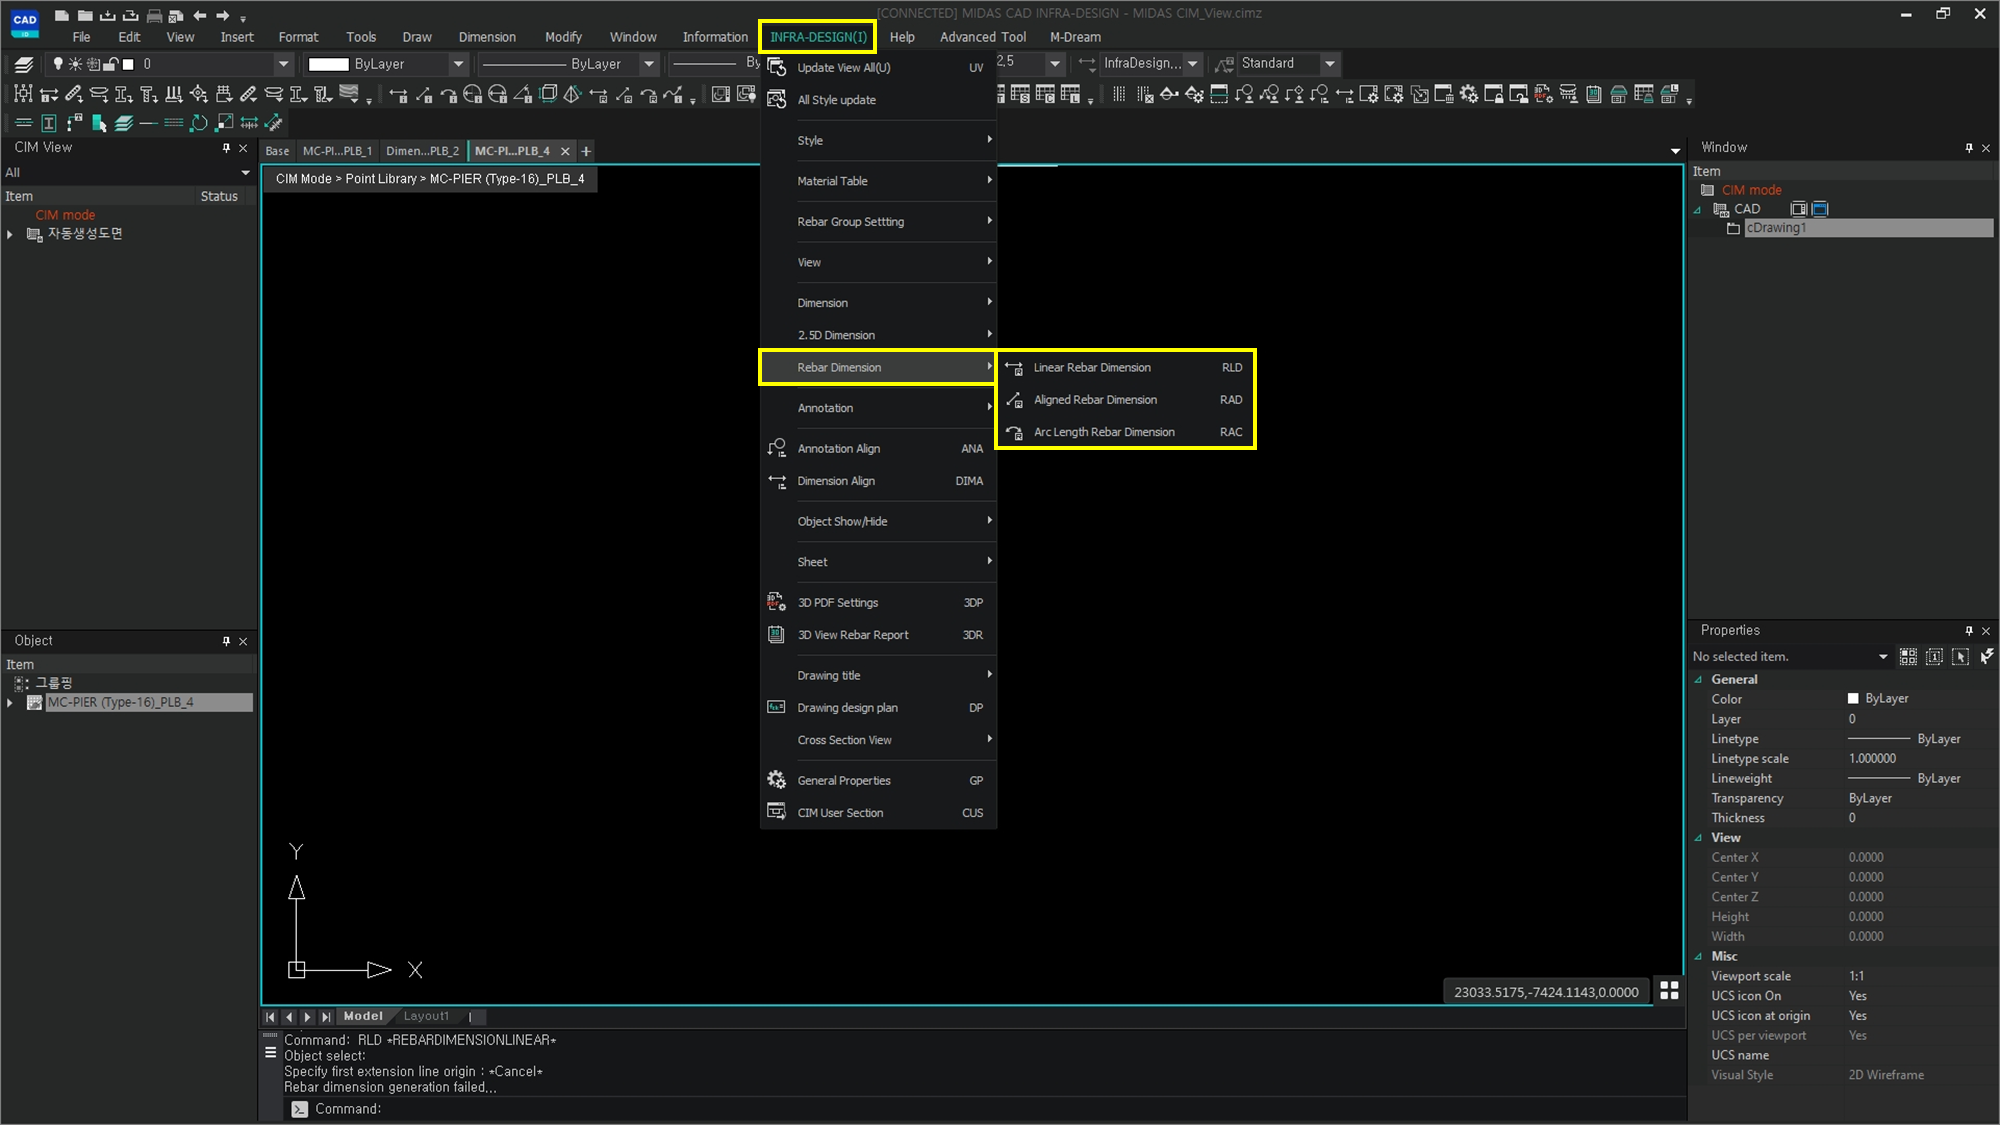2000x1125 pixels.
Task: Click the 3D View Rebar Report icon
Action: point(777,634)
